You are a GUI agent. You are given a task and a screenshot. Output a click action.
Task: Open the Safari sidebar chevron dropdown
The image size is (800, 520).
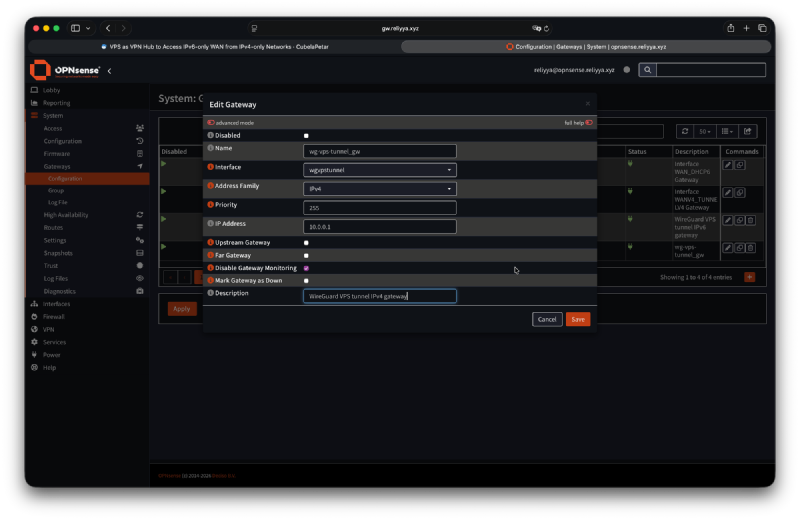coord(88,29)
